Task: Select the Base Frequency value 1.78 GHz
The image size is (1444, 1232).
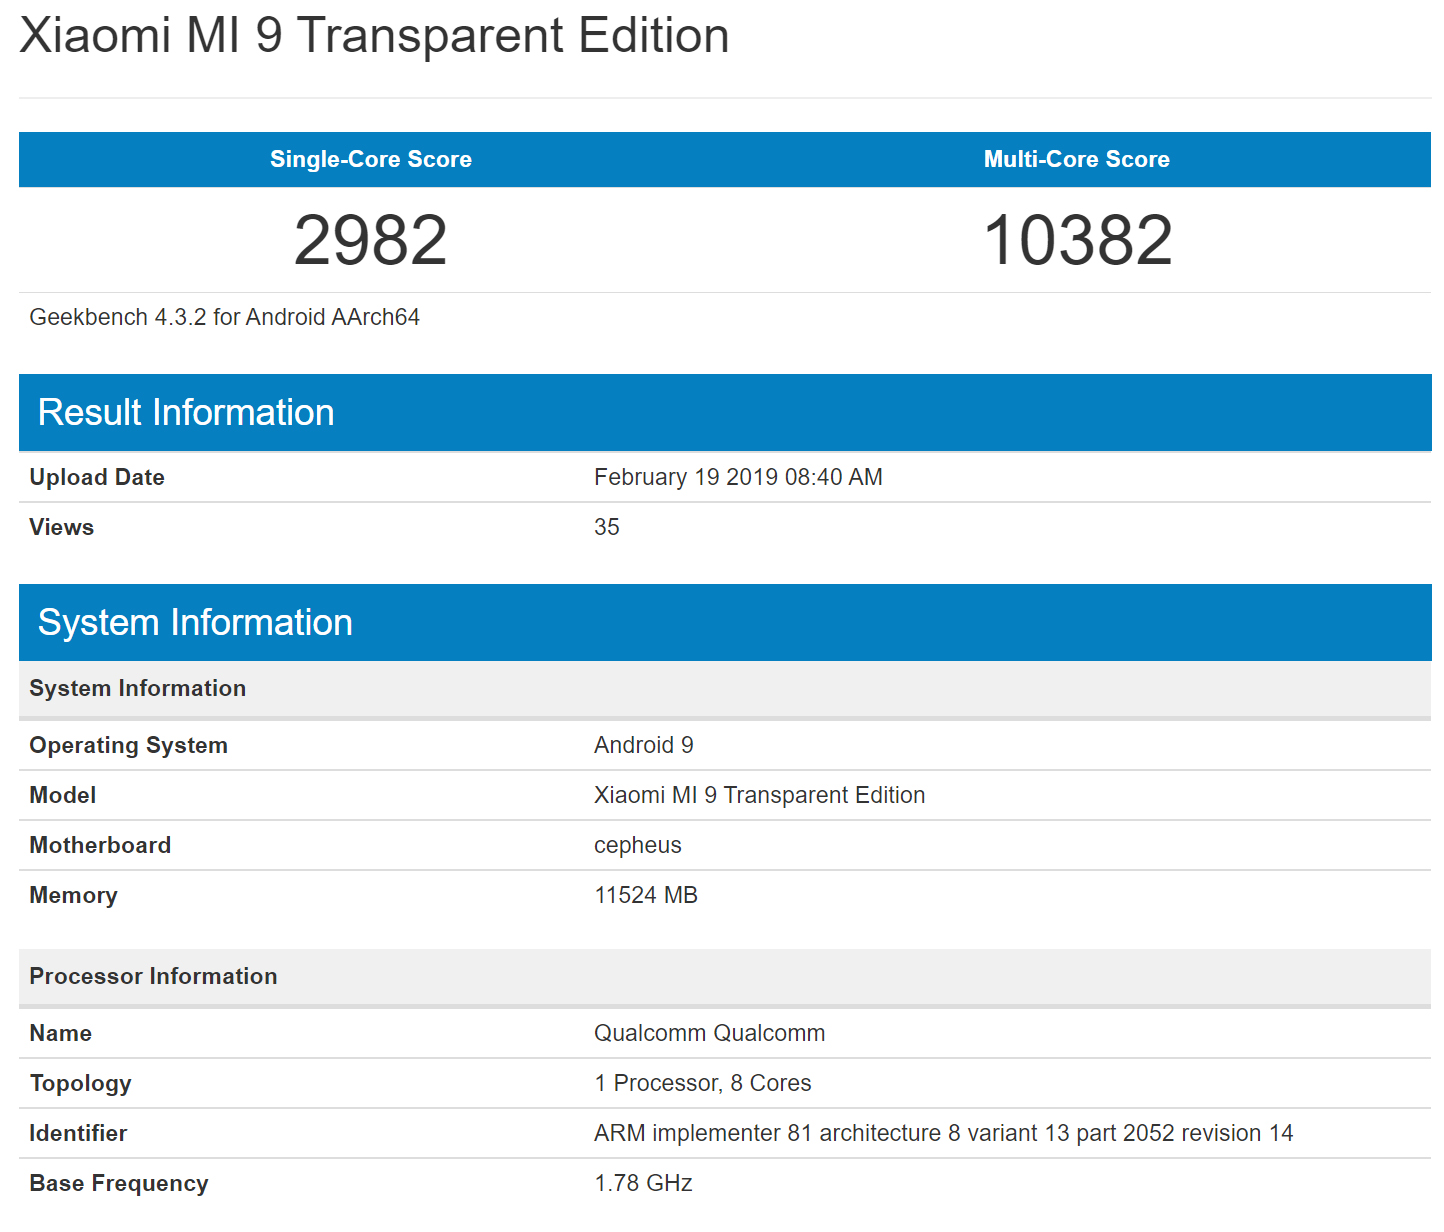Action: pyautogui.click(x=643, y=1183)
